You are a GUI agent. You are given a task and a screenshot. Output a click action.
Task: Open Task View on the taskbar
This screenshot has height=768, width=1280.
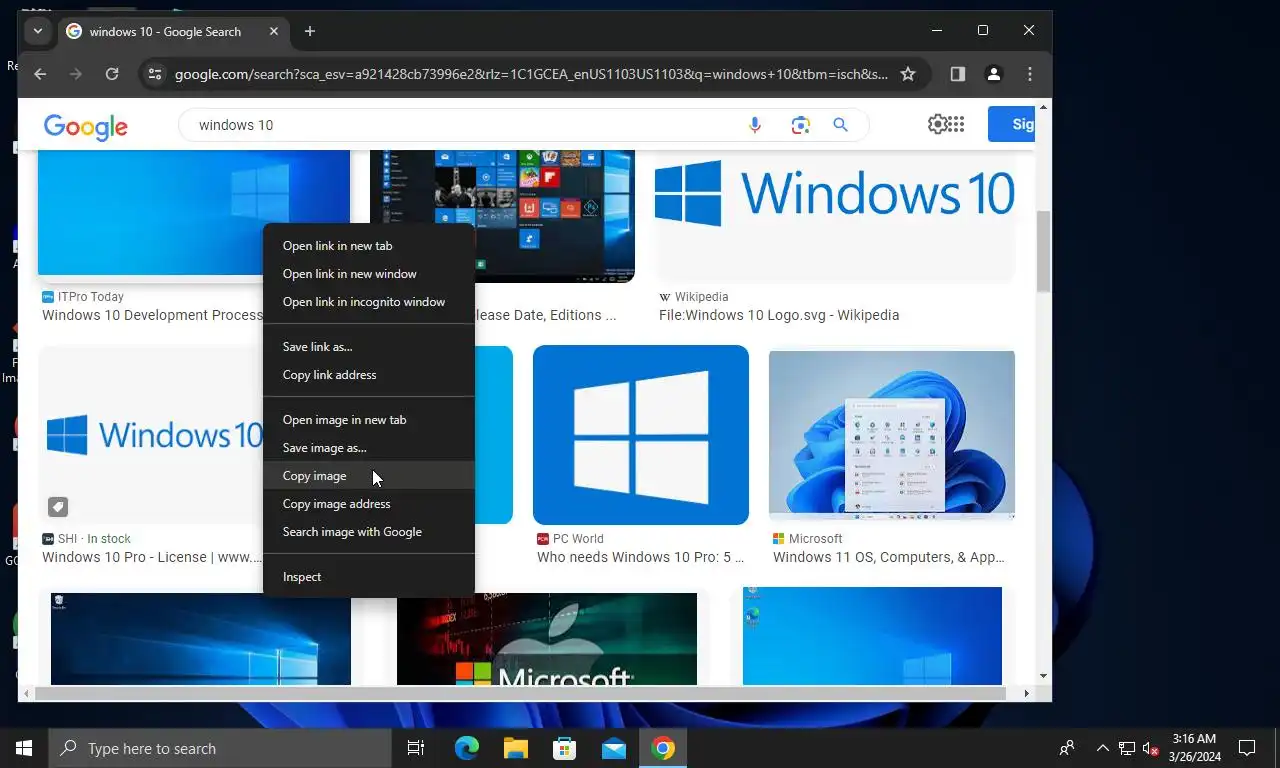pyautogui.click(x=416, y=748)
